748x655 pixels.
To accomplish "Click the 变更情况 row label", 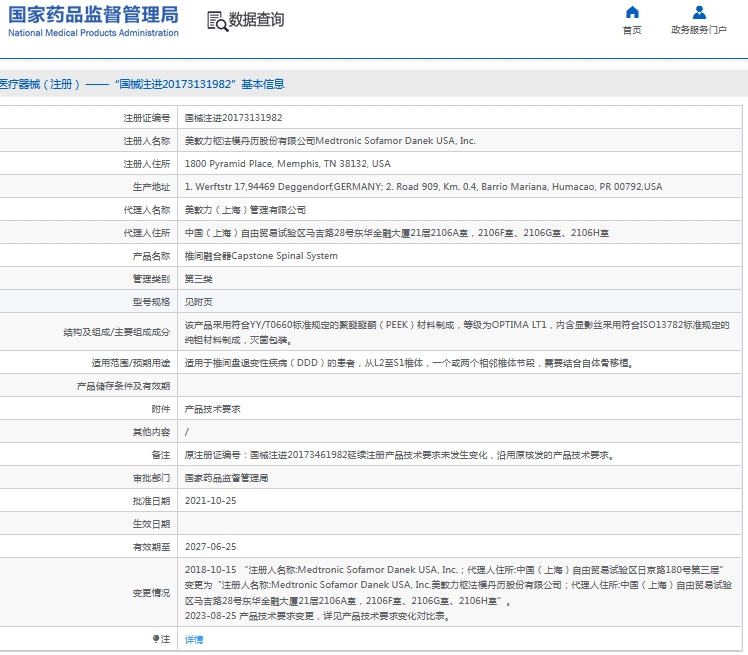I will [x=151, y=593].
